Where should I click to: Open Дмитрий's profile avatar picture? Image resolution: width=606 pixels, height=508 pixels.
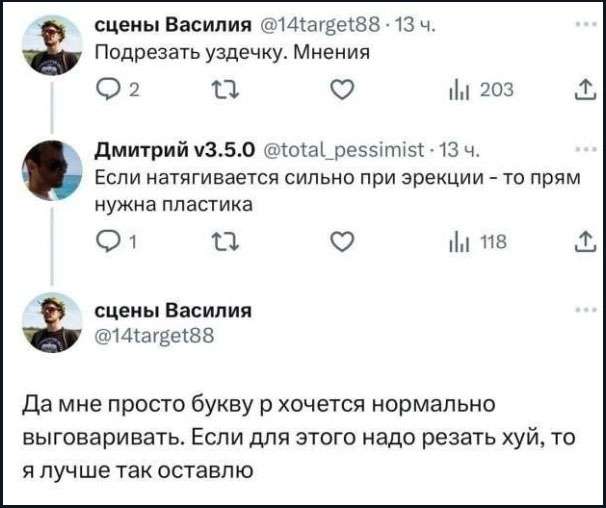pyautogui.click(x=47, y=167)
